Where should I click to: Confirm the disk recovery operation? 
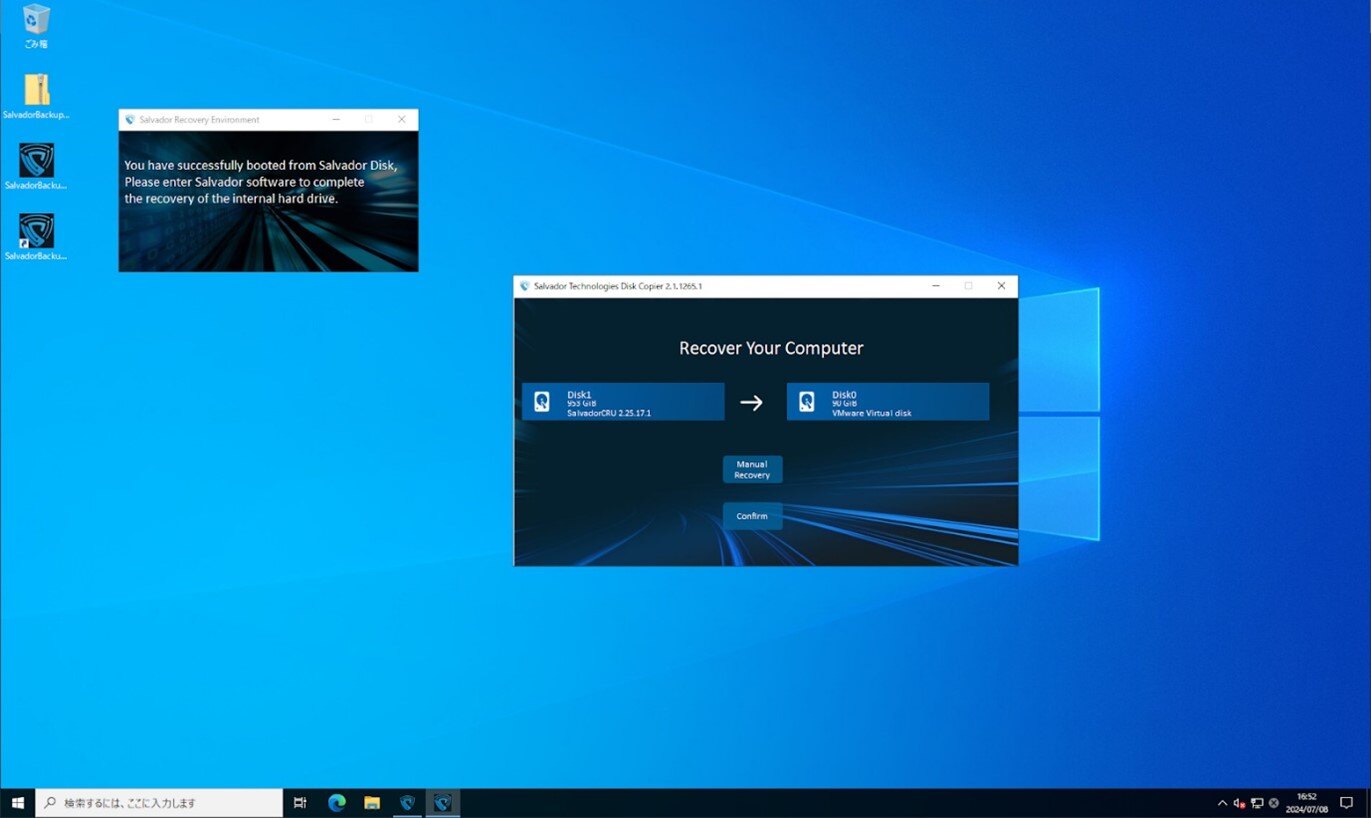point(752,516)
